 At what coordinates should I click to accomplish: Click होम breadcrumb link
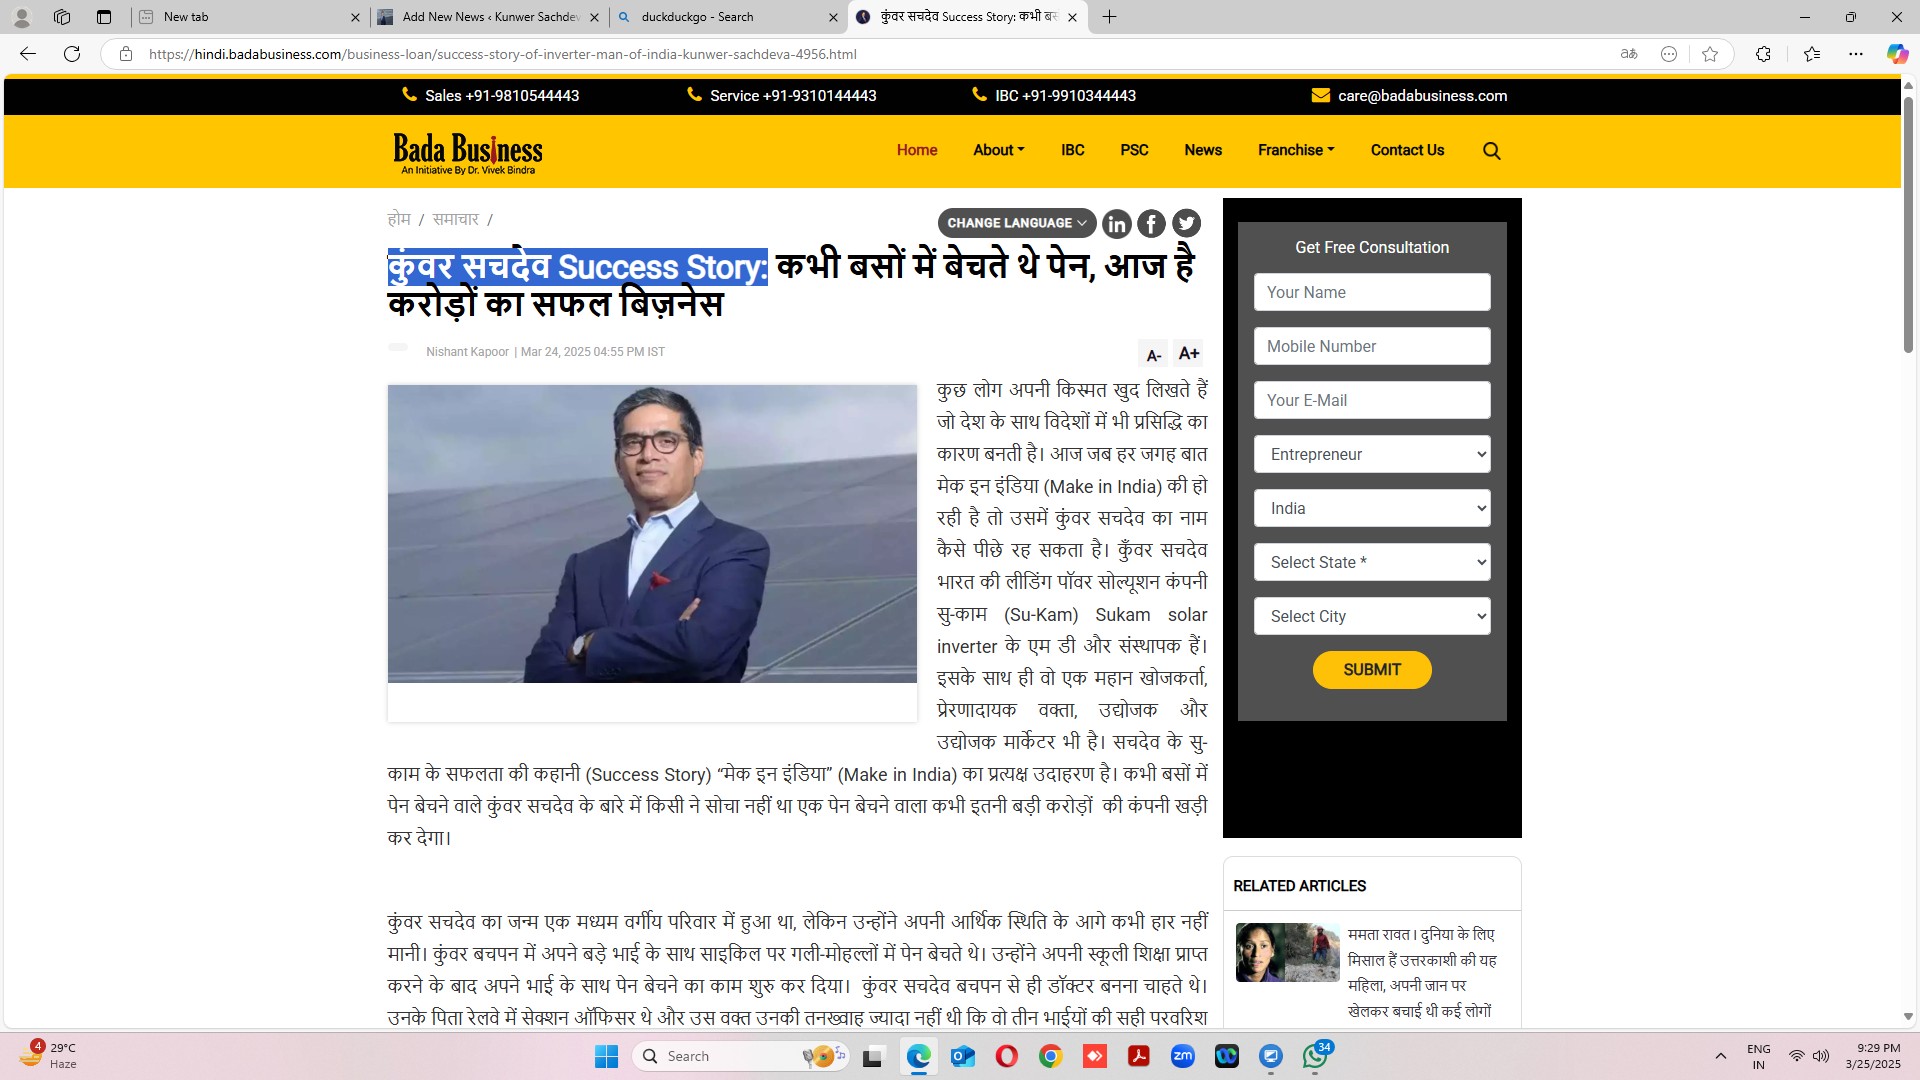click(x=399, y=219)
